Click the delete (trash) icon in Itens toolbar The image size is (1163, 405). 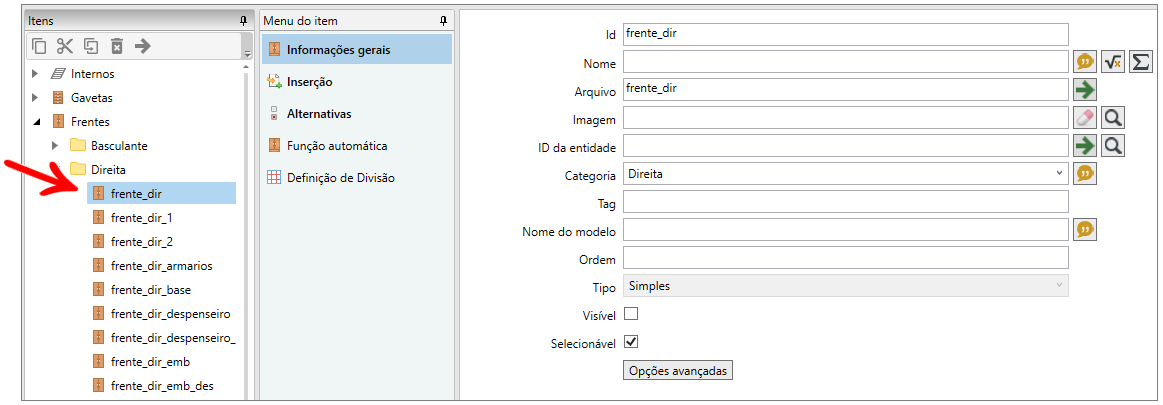pos(117,45)
